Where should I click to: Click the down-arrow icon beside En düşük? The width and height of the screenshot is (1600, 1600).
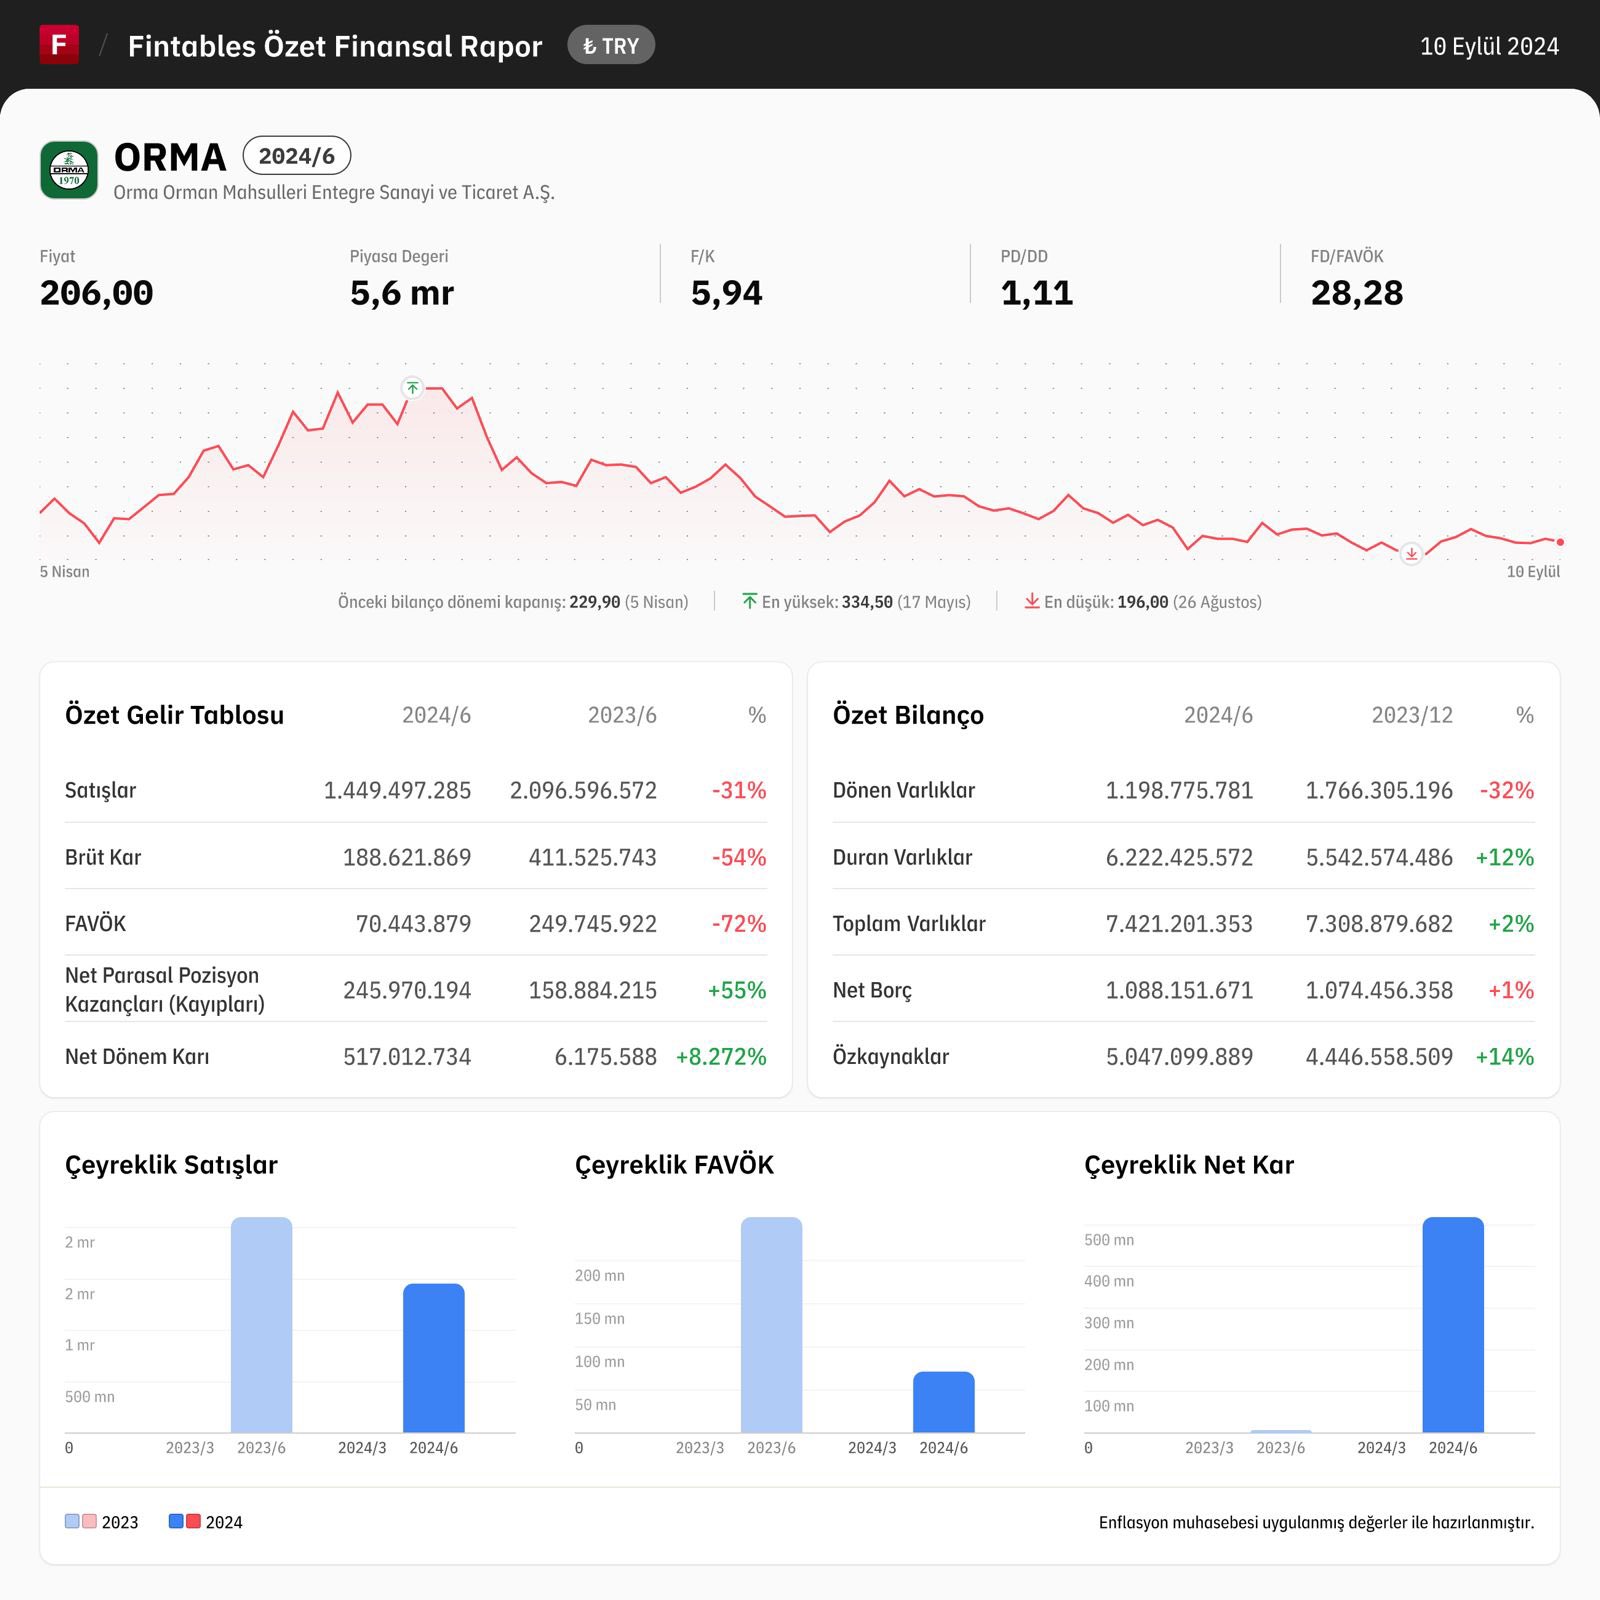click(1032, 601)
